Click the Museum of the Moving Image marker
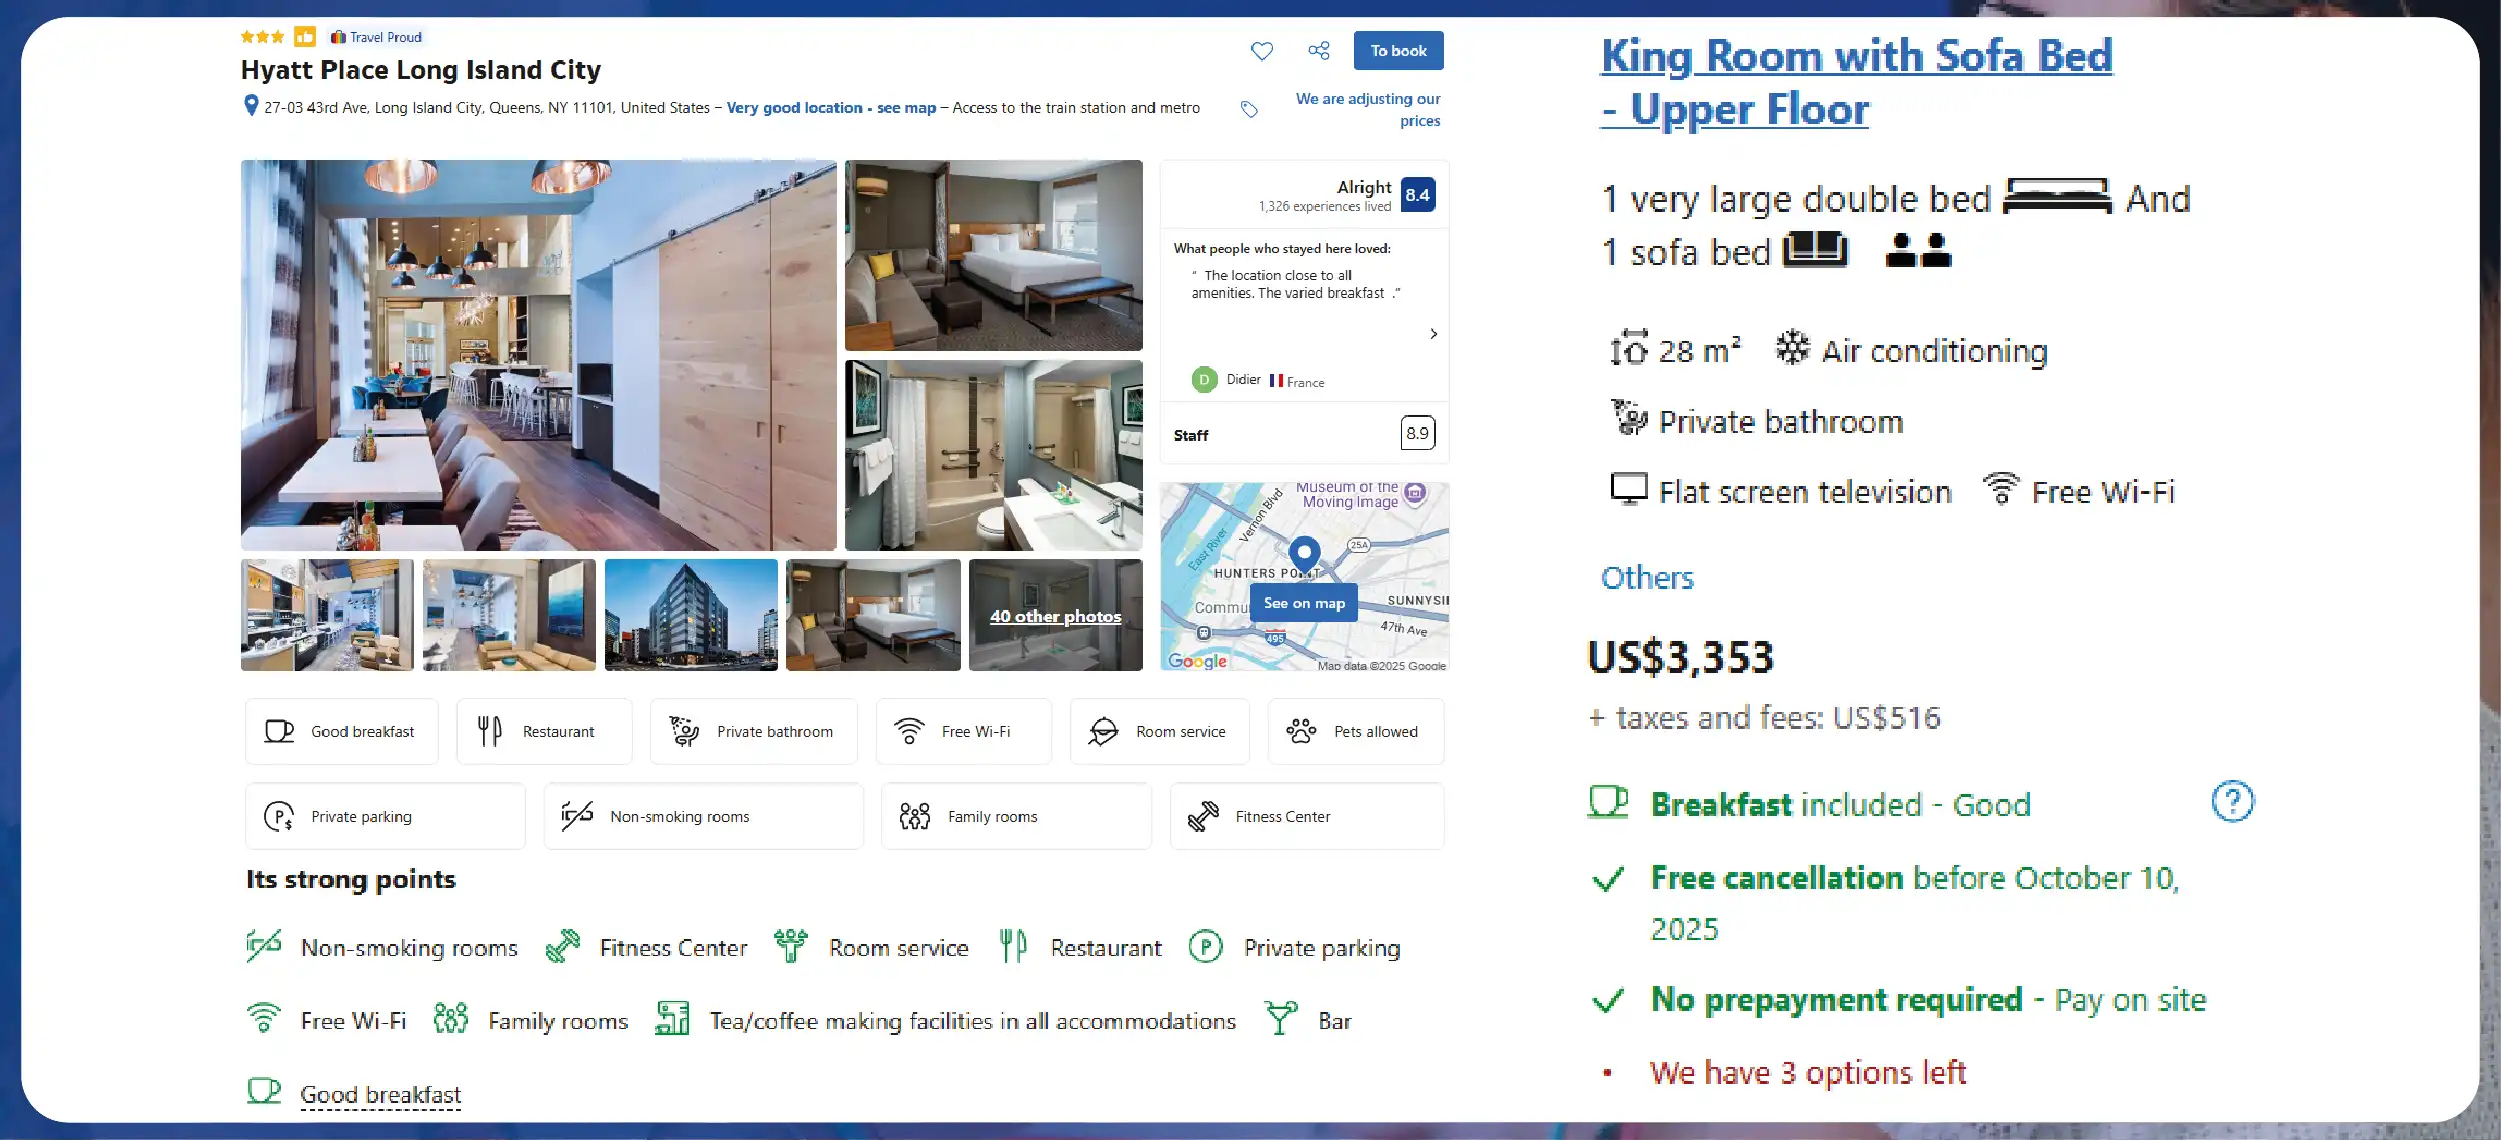 point(1415,493)
